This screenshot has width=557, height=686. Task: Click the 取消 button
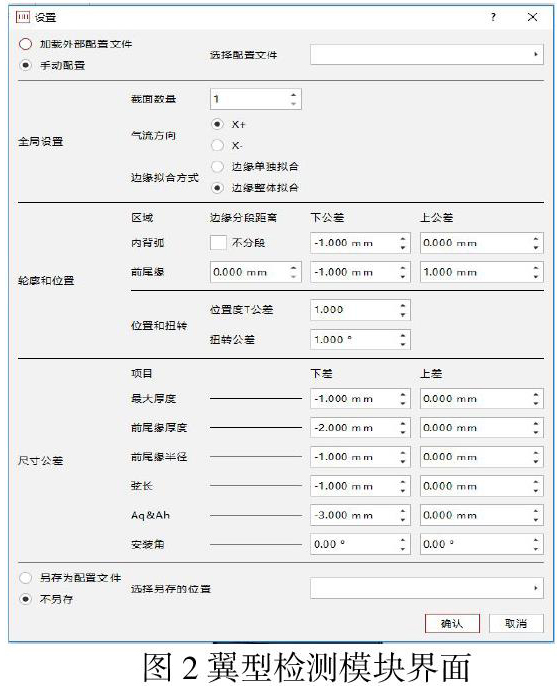516,623
